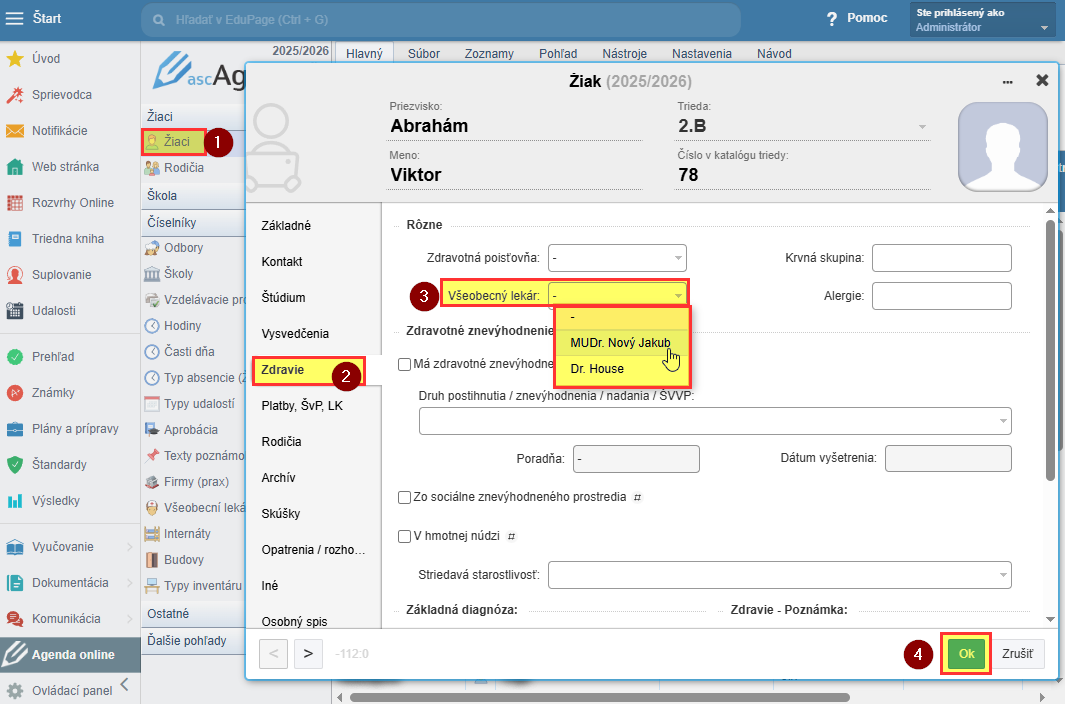Confirm with the green Ok button

pos(966,654)
